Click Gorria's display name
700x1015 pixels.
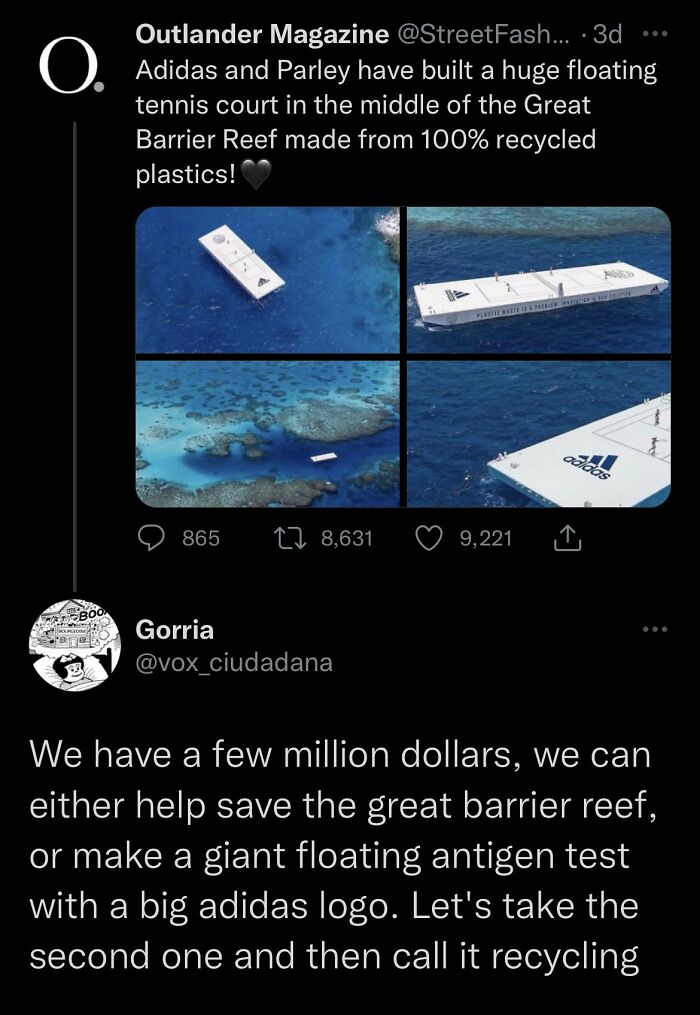175,630
